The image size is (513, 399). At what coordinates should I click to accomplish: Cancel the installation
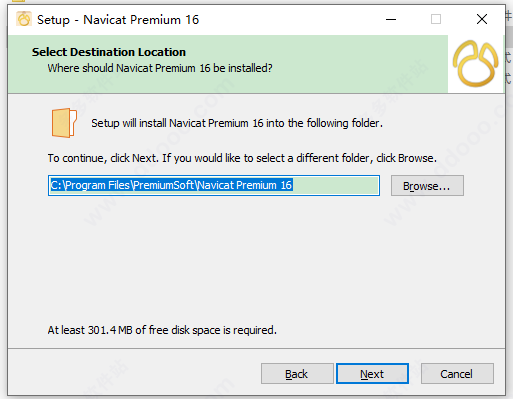pyautogui.click(x=457, y=374)
